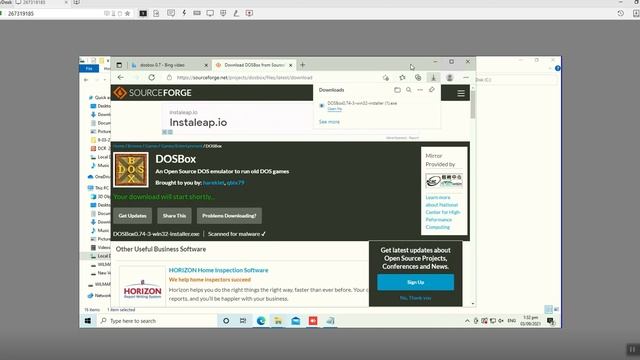Close the Download DOSBox tab
Screen dimensions: 640x360
tap(291, 65)
